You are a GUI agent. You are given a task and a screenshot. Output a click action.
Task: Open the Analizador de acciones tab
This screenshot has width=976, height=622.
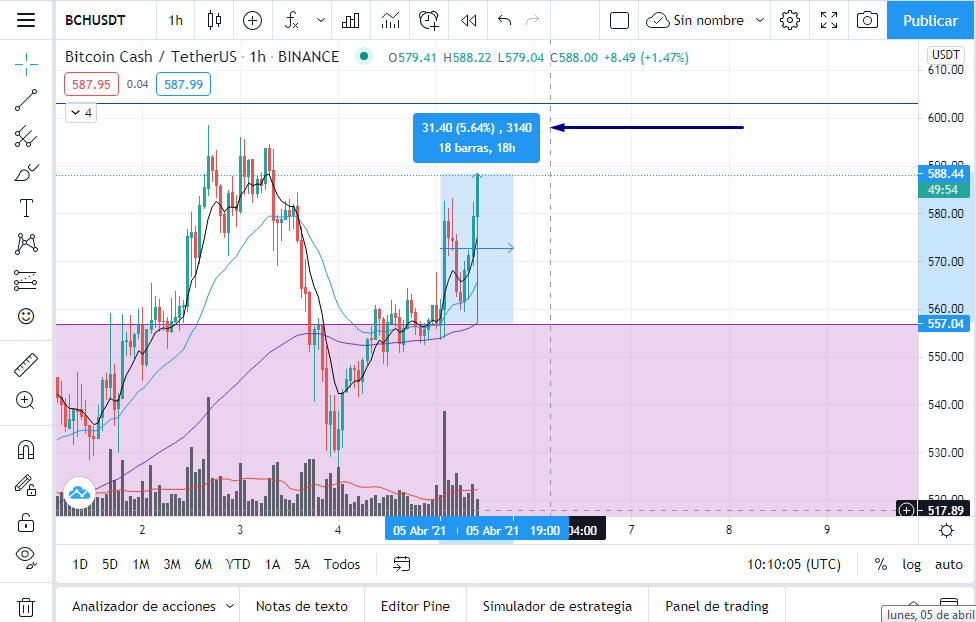point(144,606)
